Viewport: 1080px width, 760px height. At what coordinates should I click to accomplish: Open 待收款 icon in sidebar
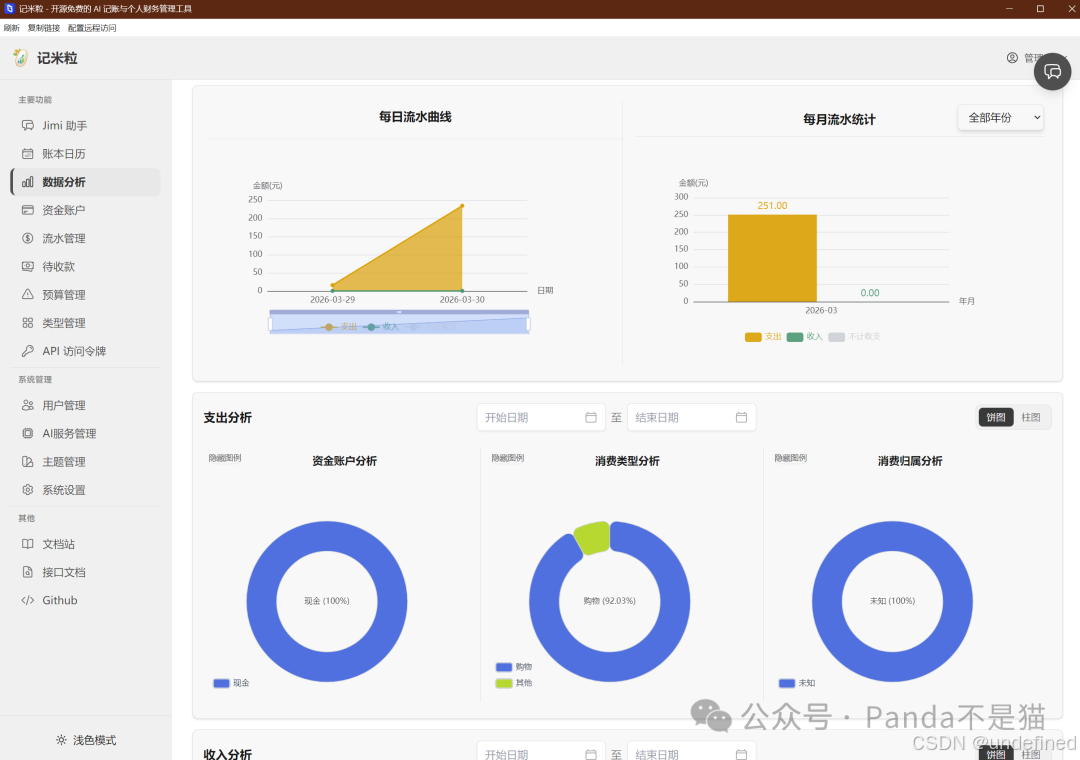pyautogui.click(x=28, y=267)
